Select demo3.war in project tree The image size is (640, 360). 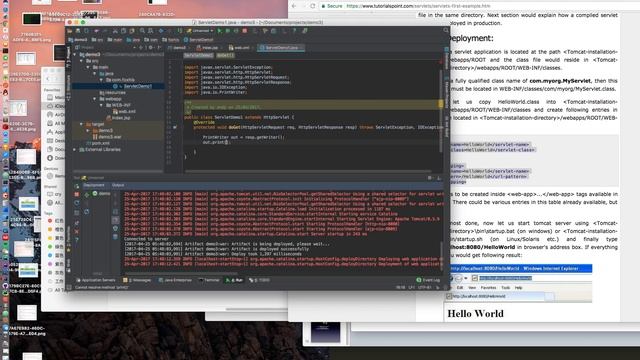pos(107,137)
